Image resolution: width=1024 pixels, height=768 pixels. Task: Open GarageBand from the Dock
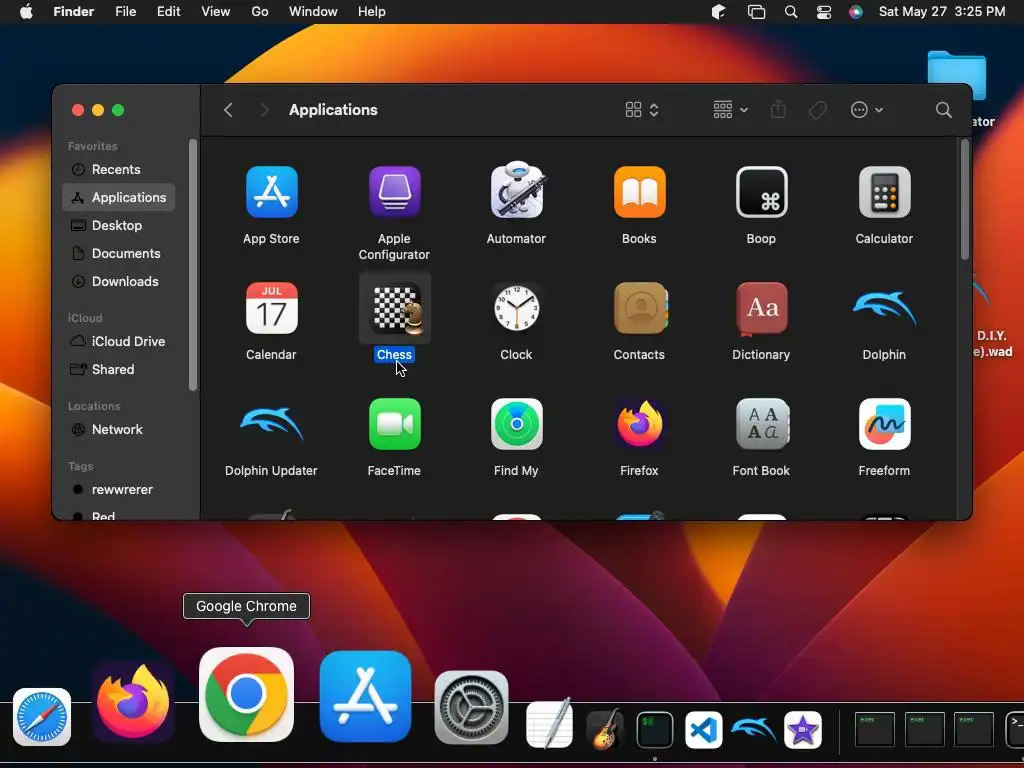pyautogui.click(x=604, y=729)
